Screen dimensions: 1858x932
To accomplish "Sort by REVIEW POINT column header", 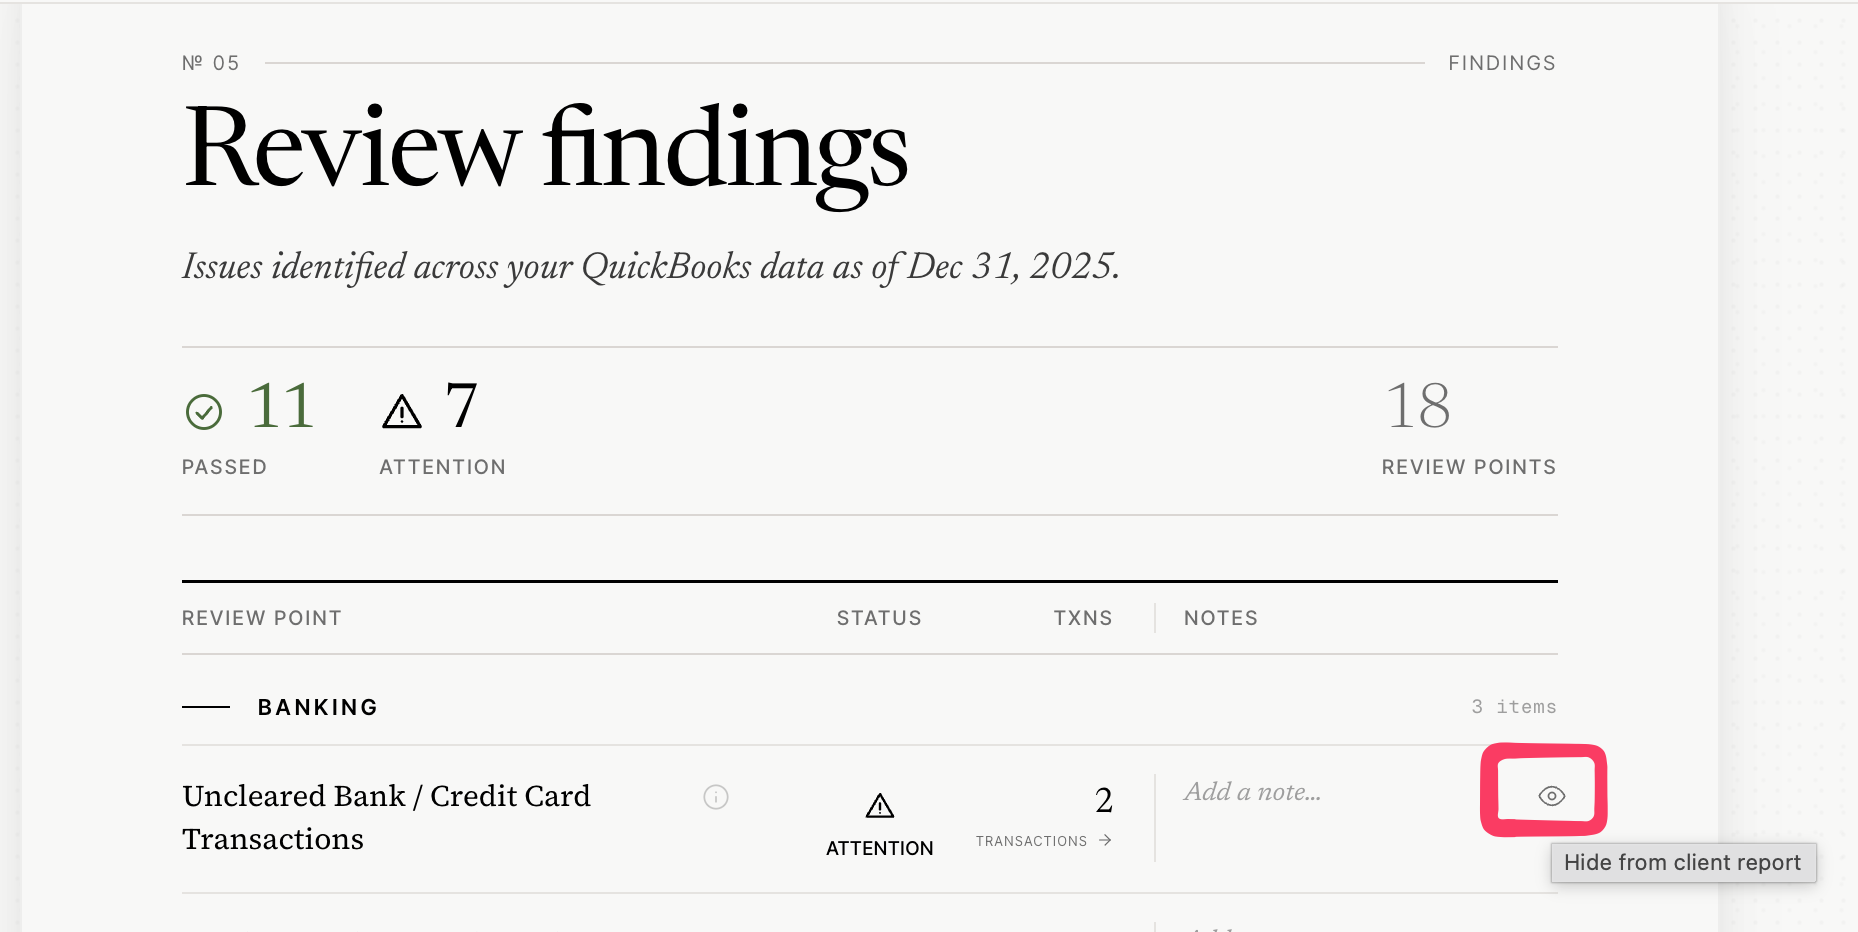I will click(x=262, y=618).
